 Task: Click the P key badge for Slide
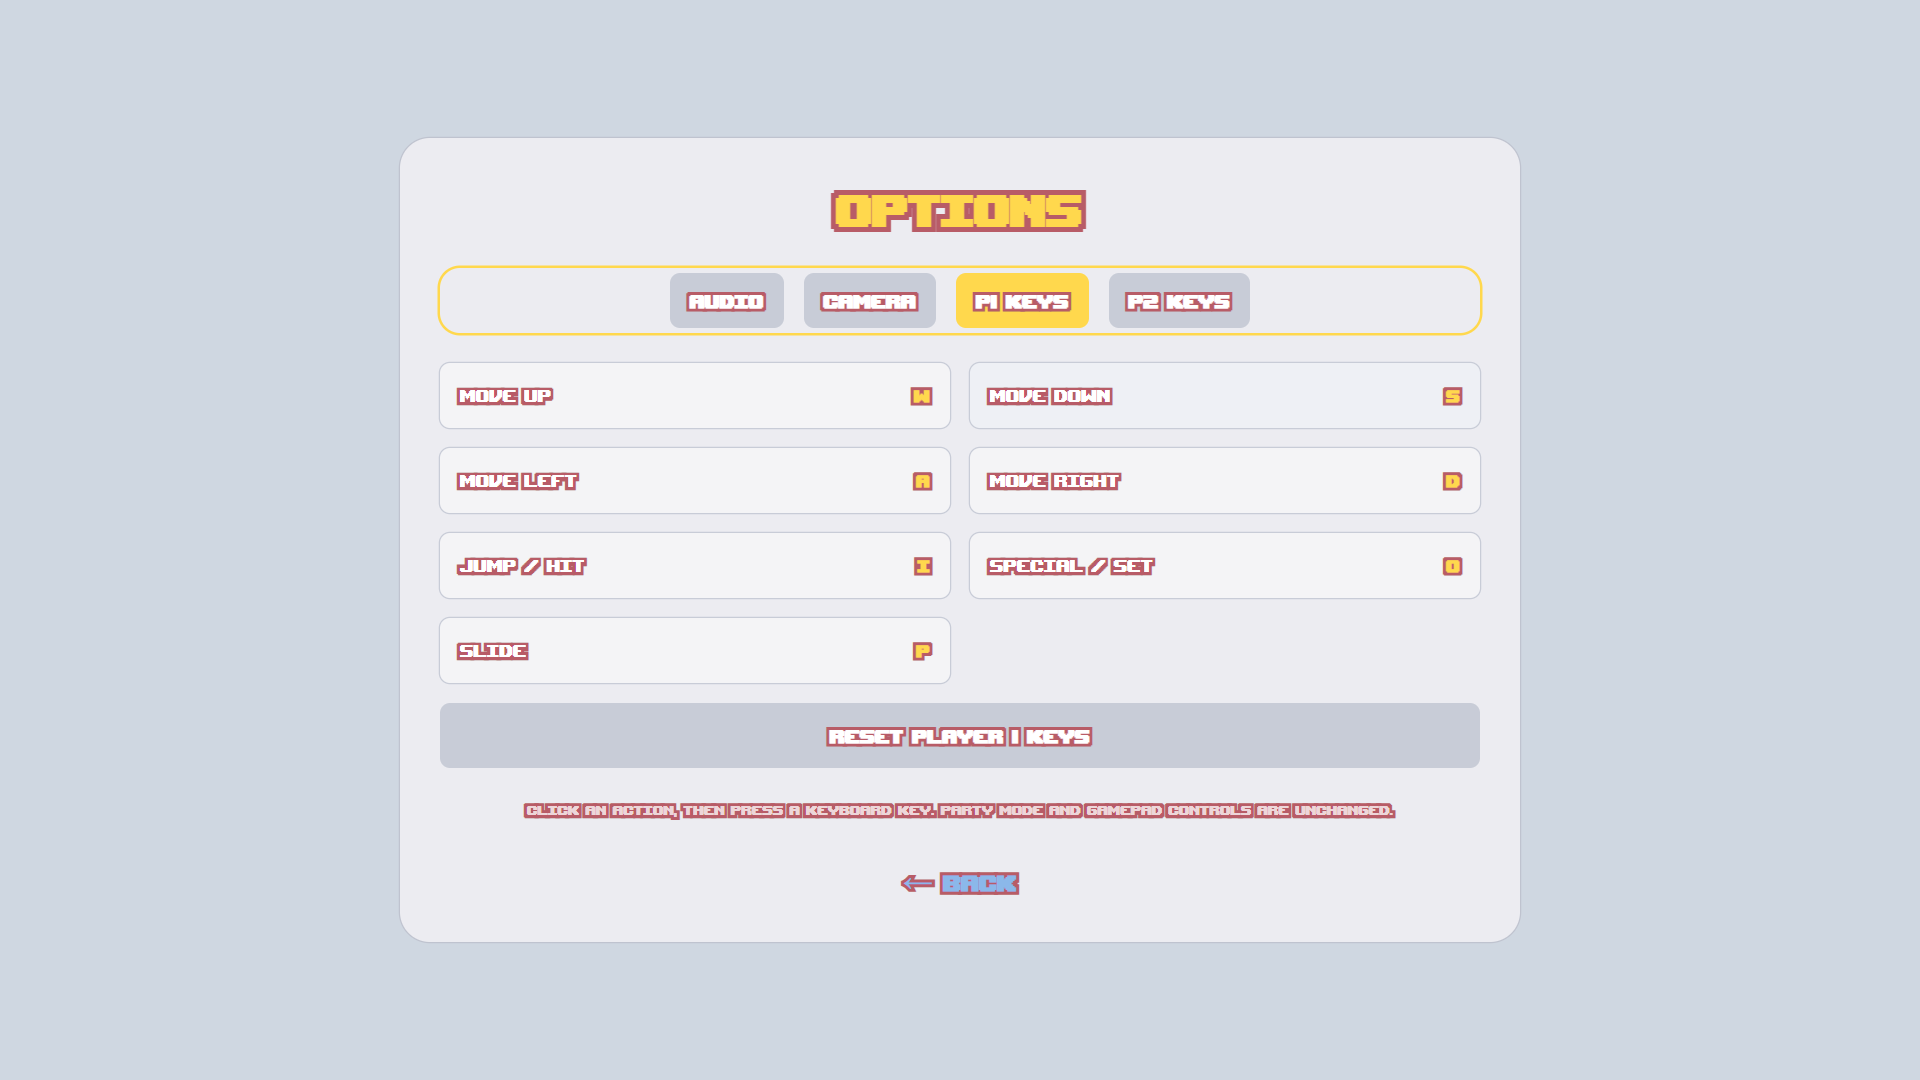point(922,651)
